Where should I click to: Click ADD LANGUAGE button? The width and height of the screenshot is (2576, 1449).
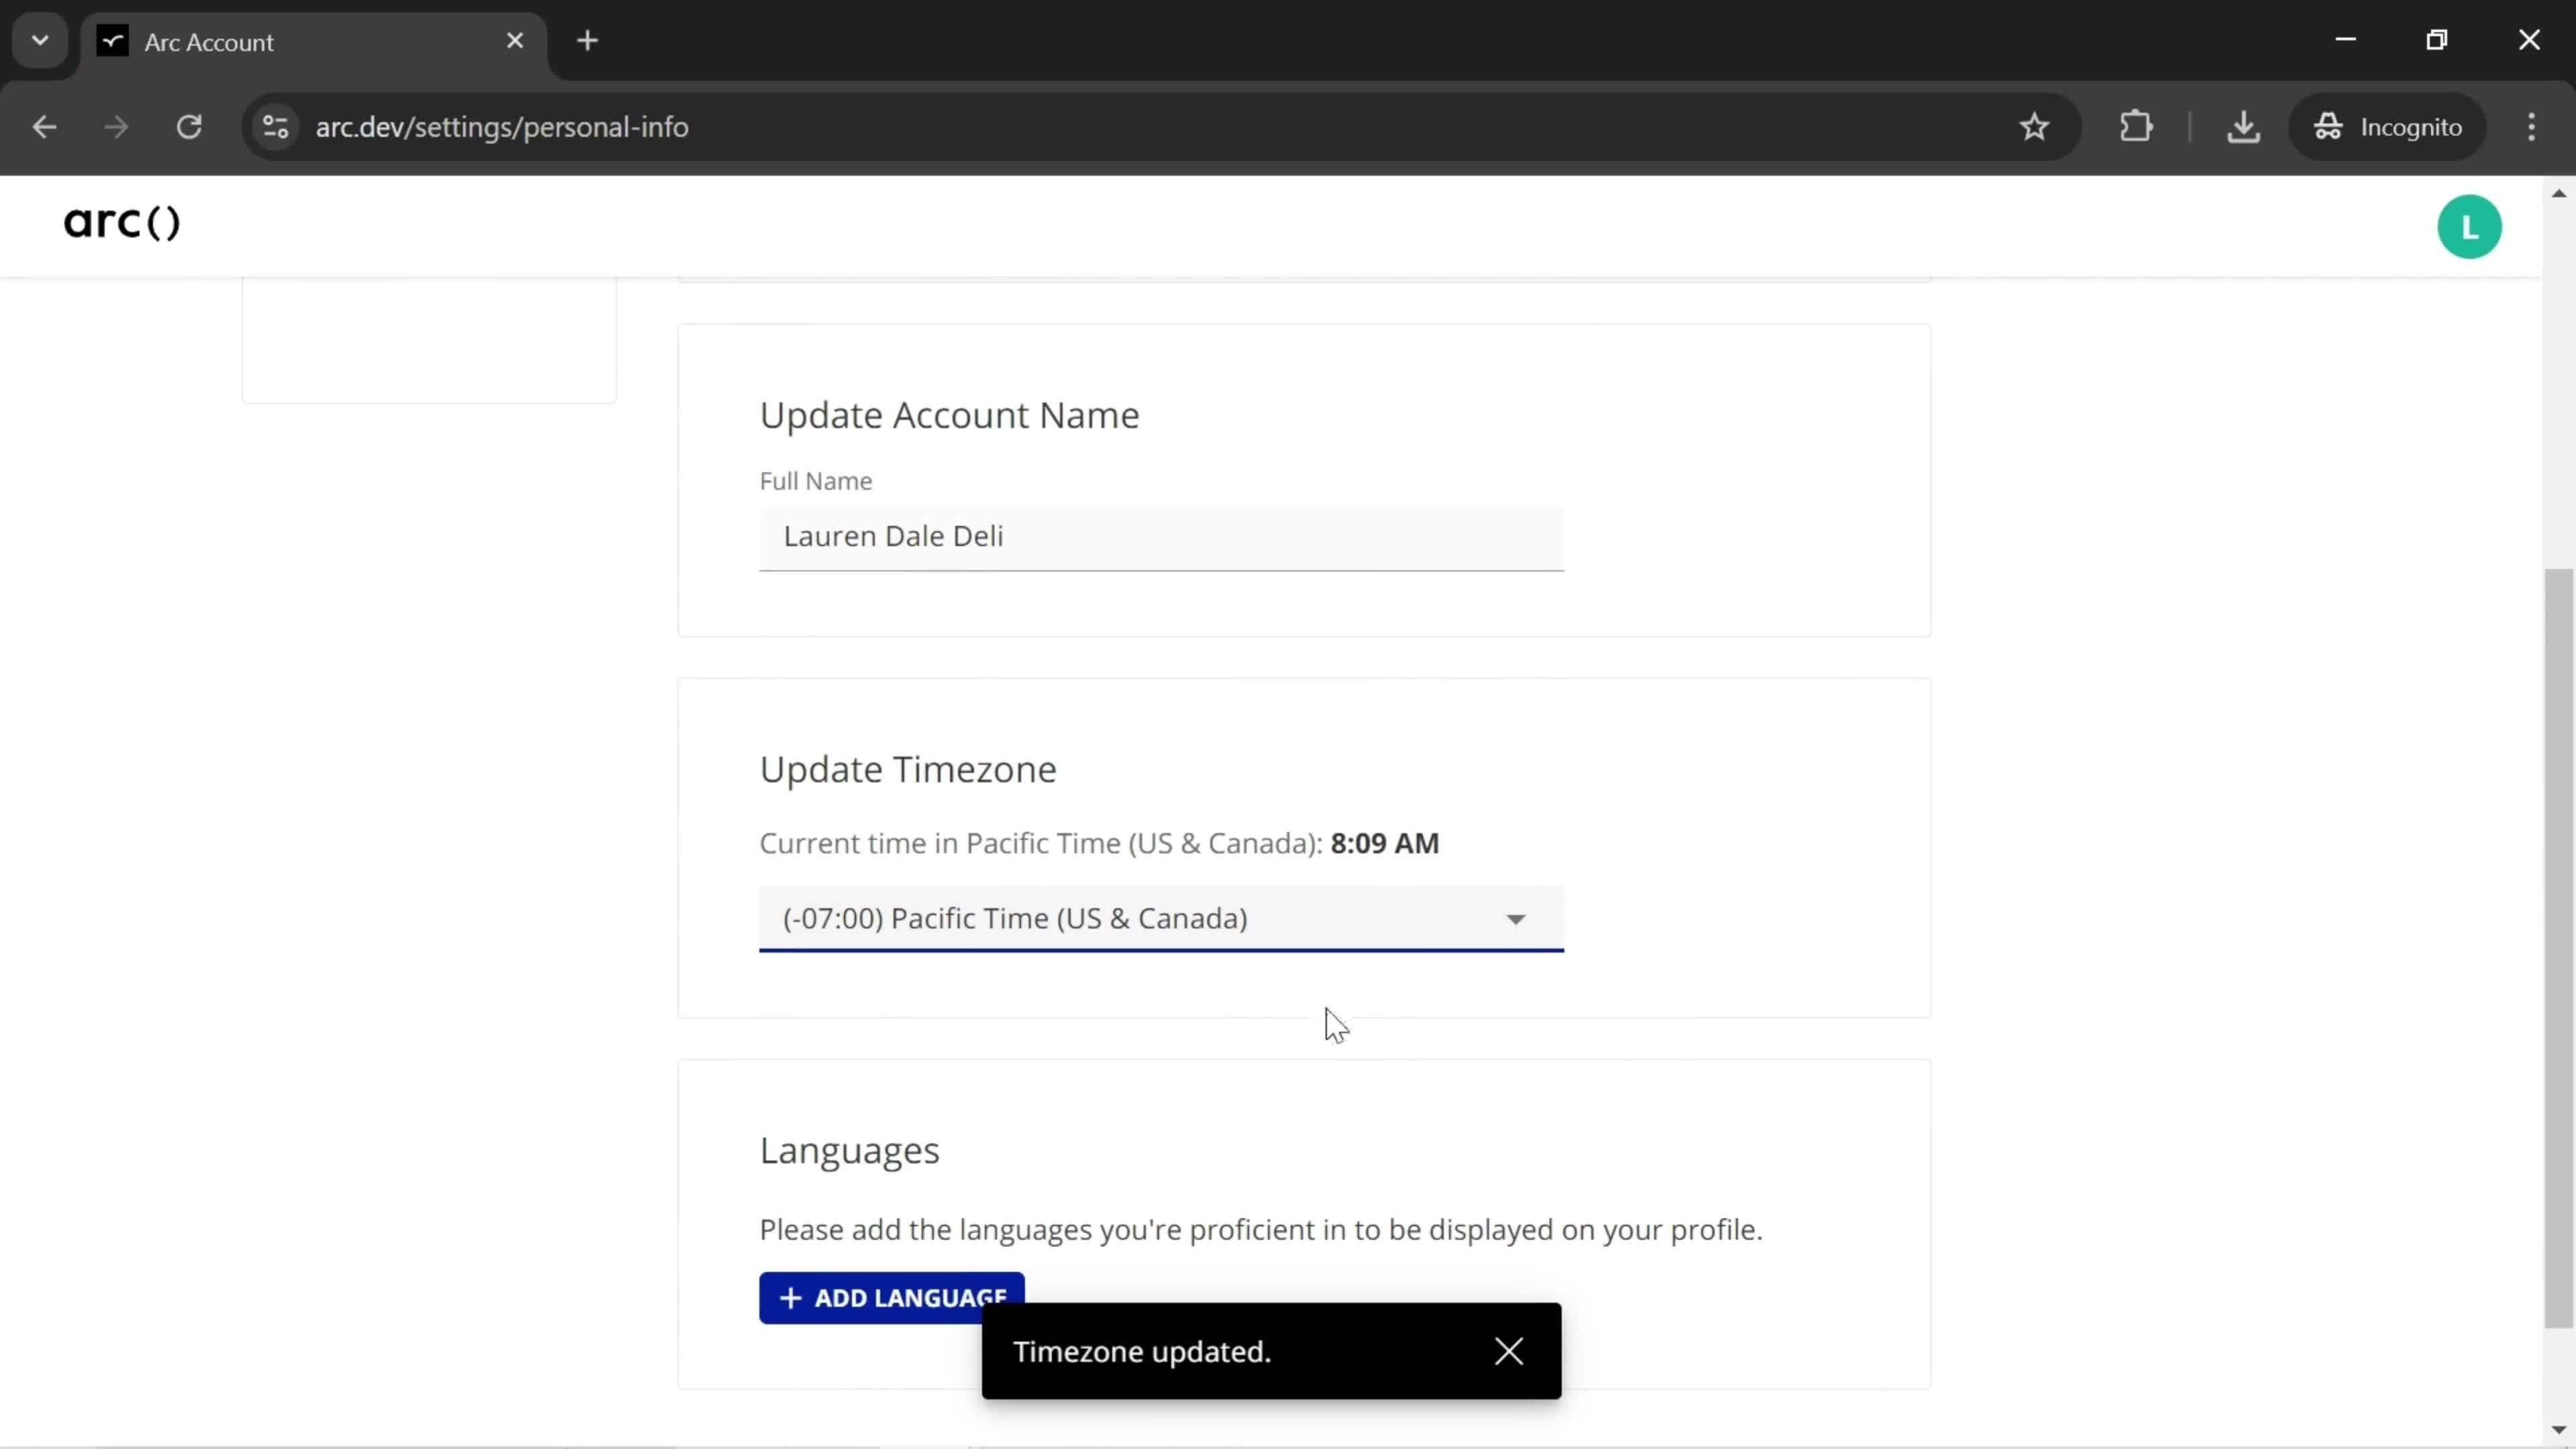point(890,1297)
